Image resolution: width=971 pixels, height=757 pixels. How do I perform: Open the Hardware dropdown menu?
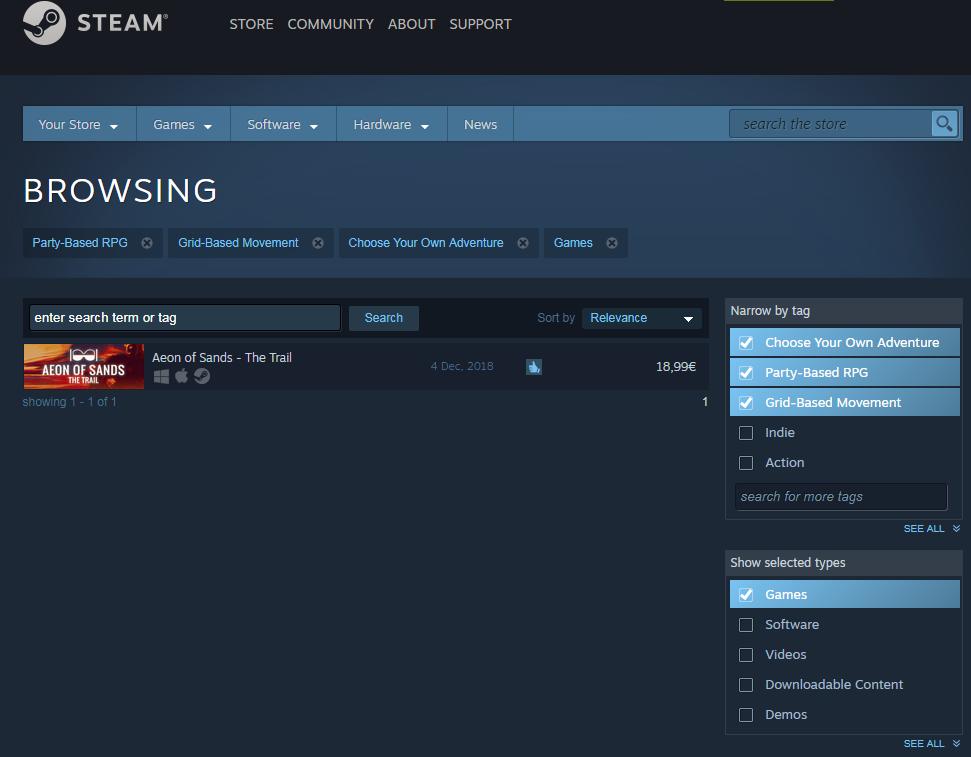(x=391, y=125)
